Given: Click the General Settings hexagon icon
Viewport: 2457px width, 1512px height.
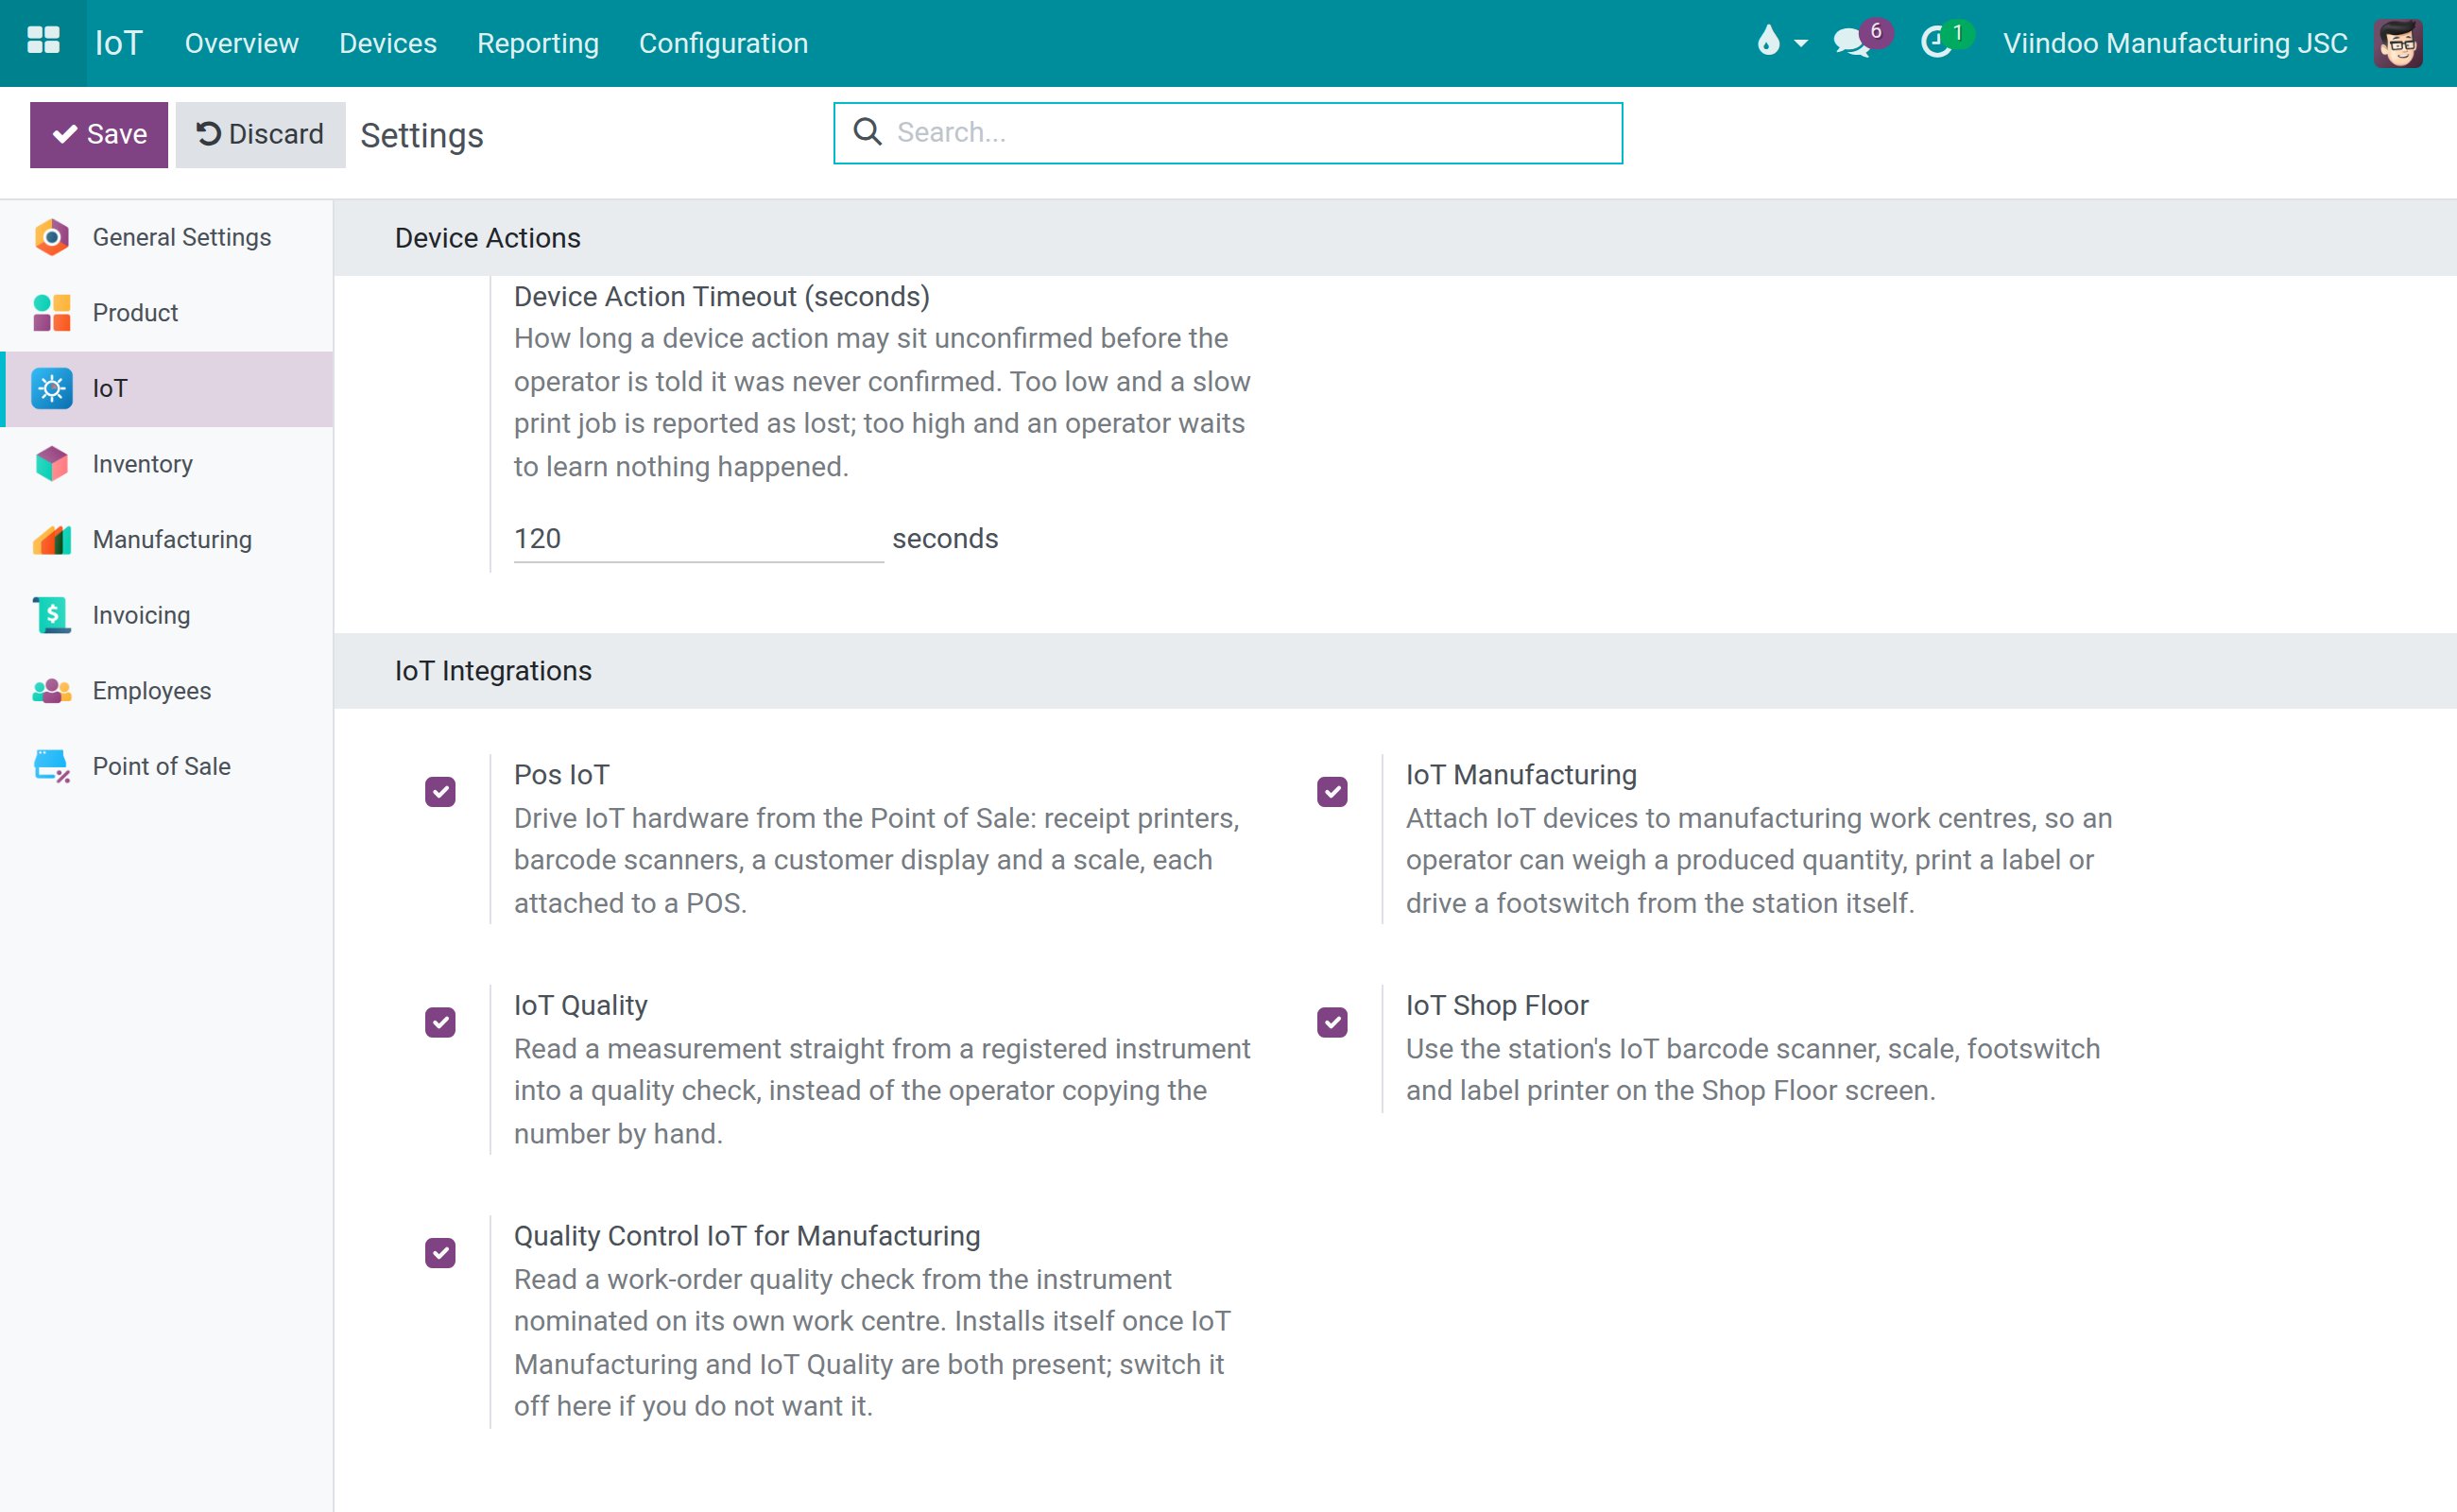Looking at the screenshot, I should [52, 237].
